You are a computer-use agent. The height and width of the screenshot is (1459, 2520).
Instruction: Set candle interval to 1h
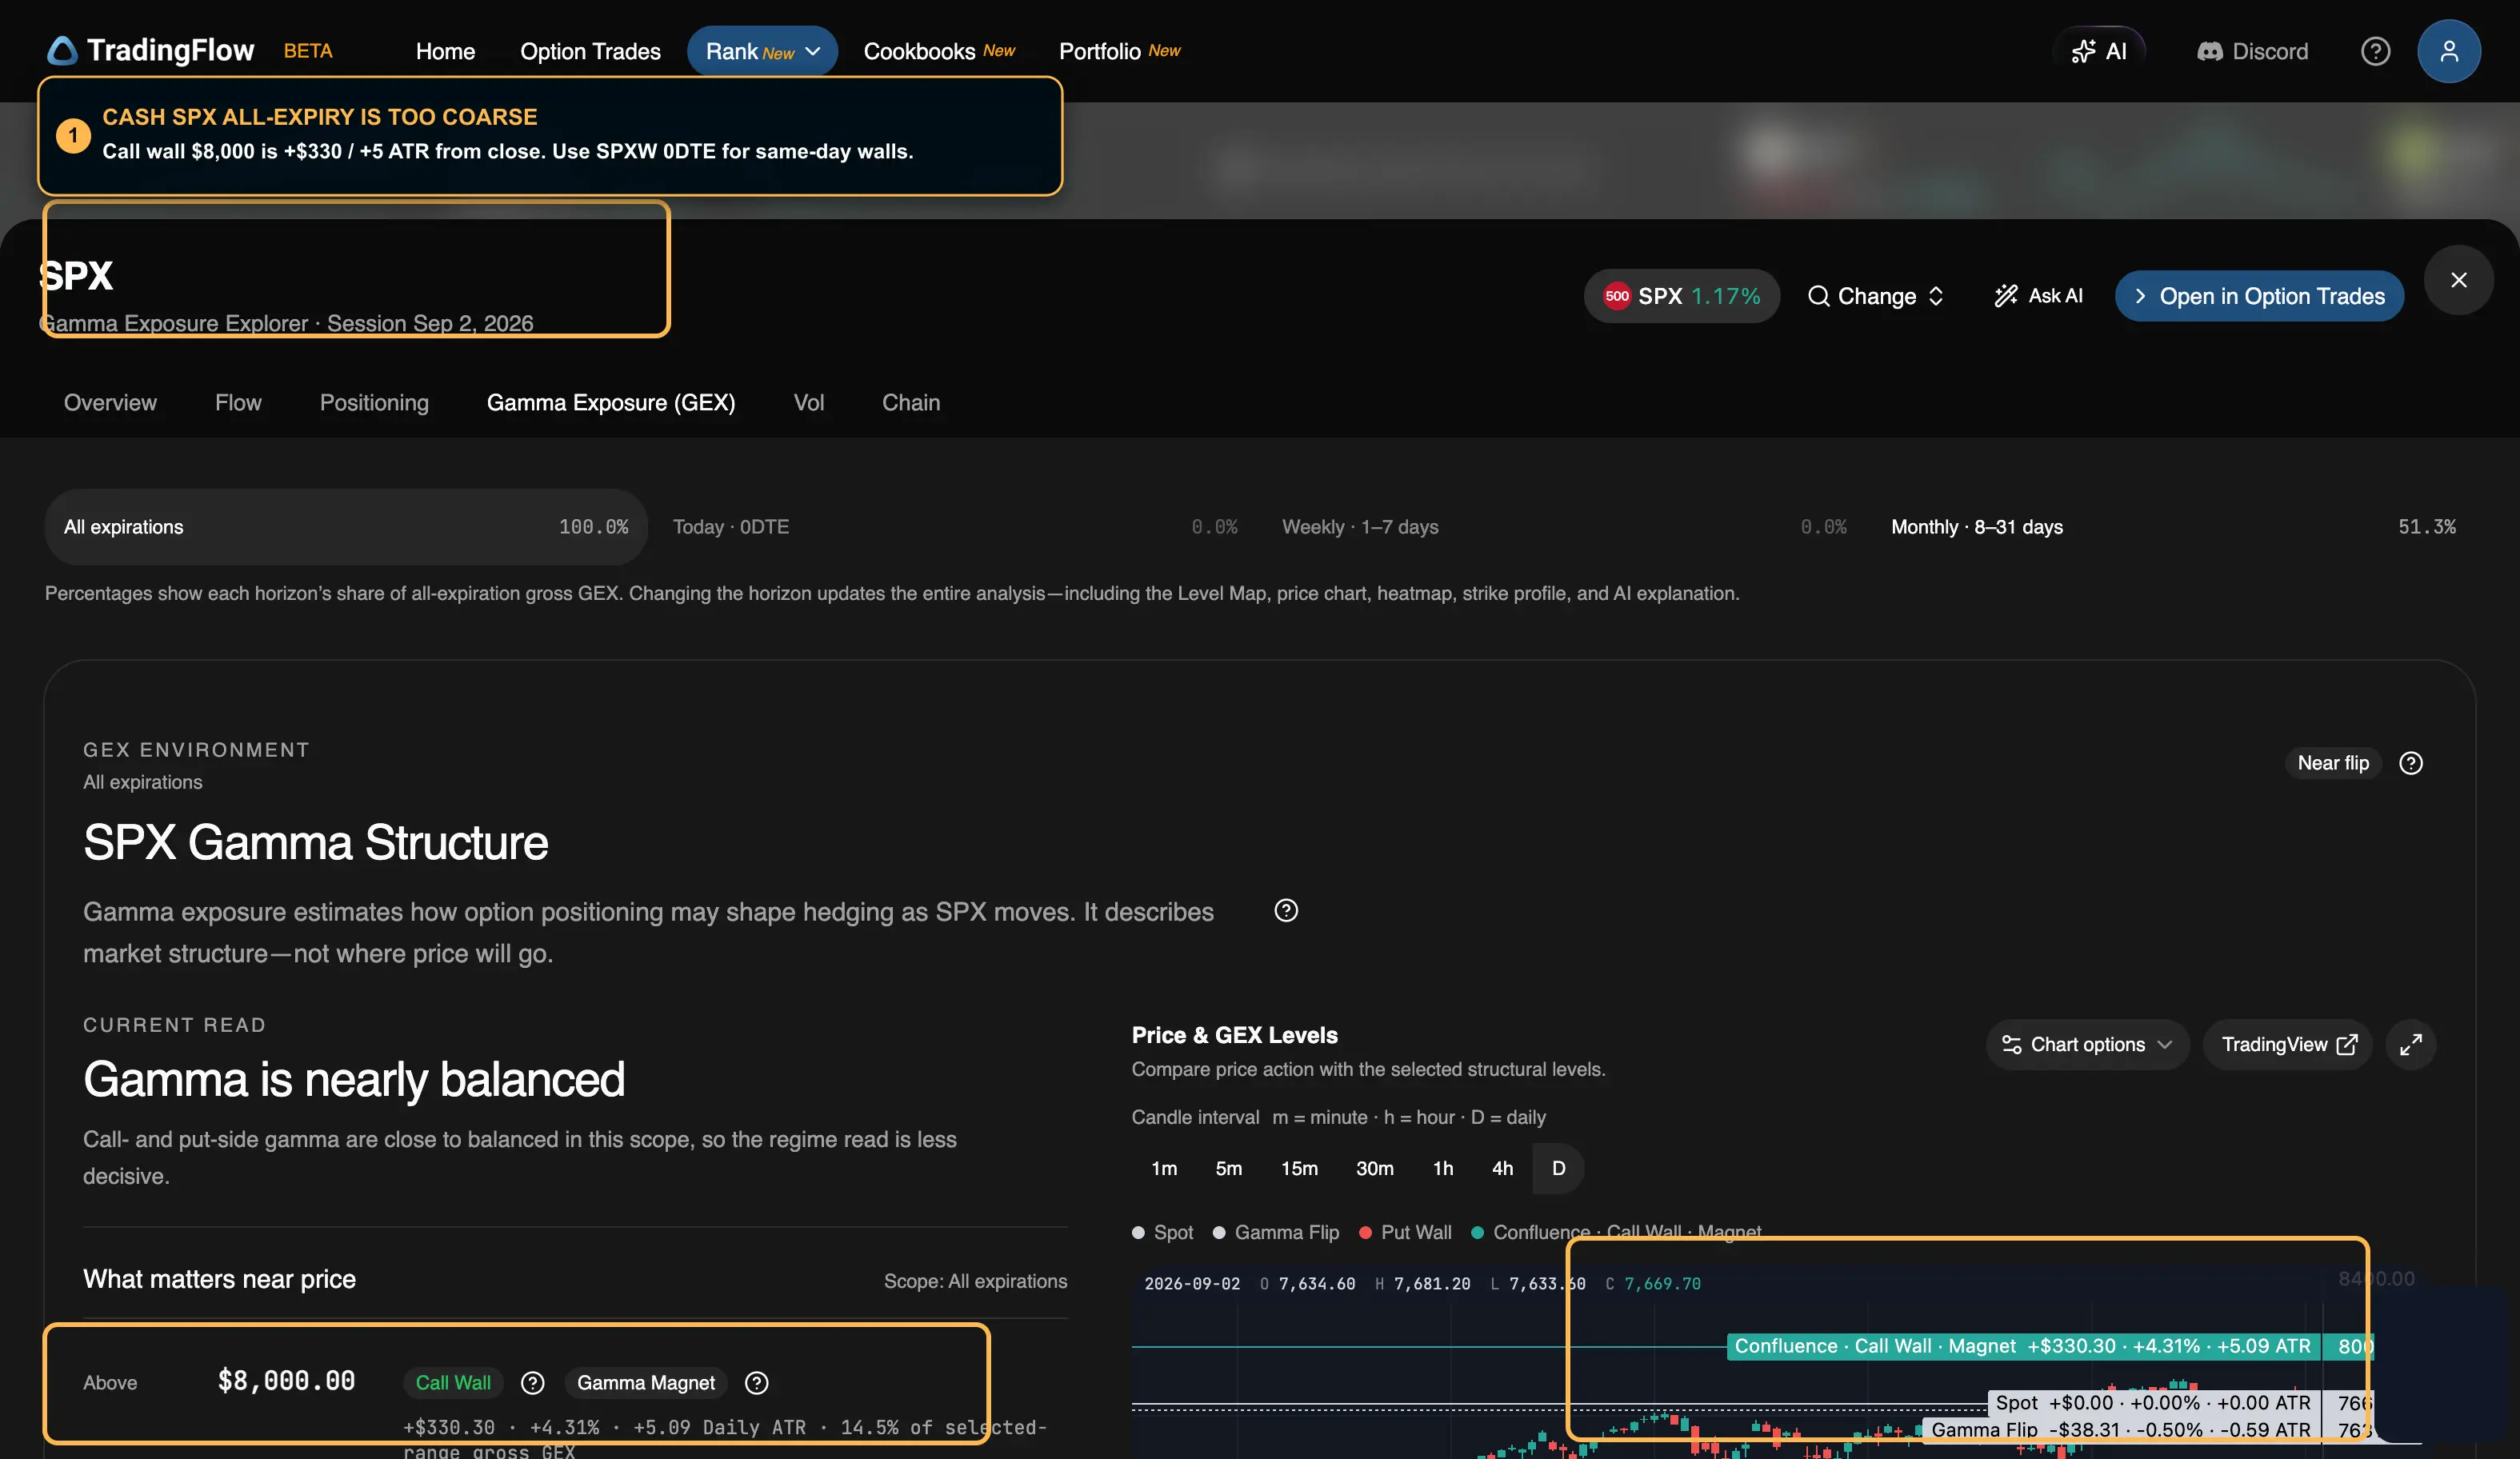tap(1443, 1168)
